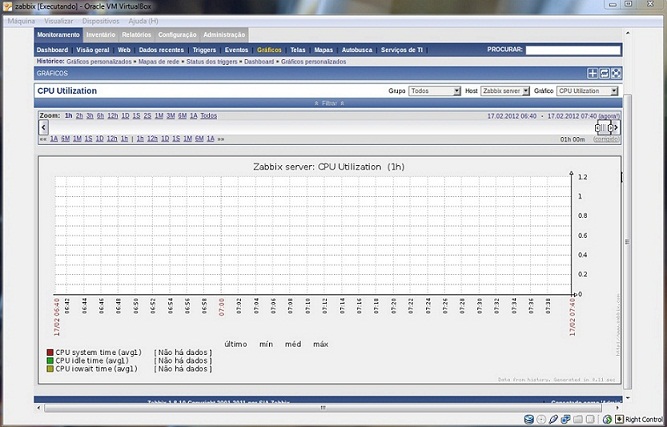Toggle fullscreen icon in the GRAFICOS header
Image resolution: width=667 pixels, height=427 pixels.
pos(616,73)
